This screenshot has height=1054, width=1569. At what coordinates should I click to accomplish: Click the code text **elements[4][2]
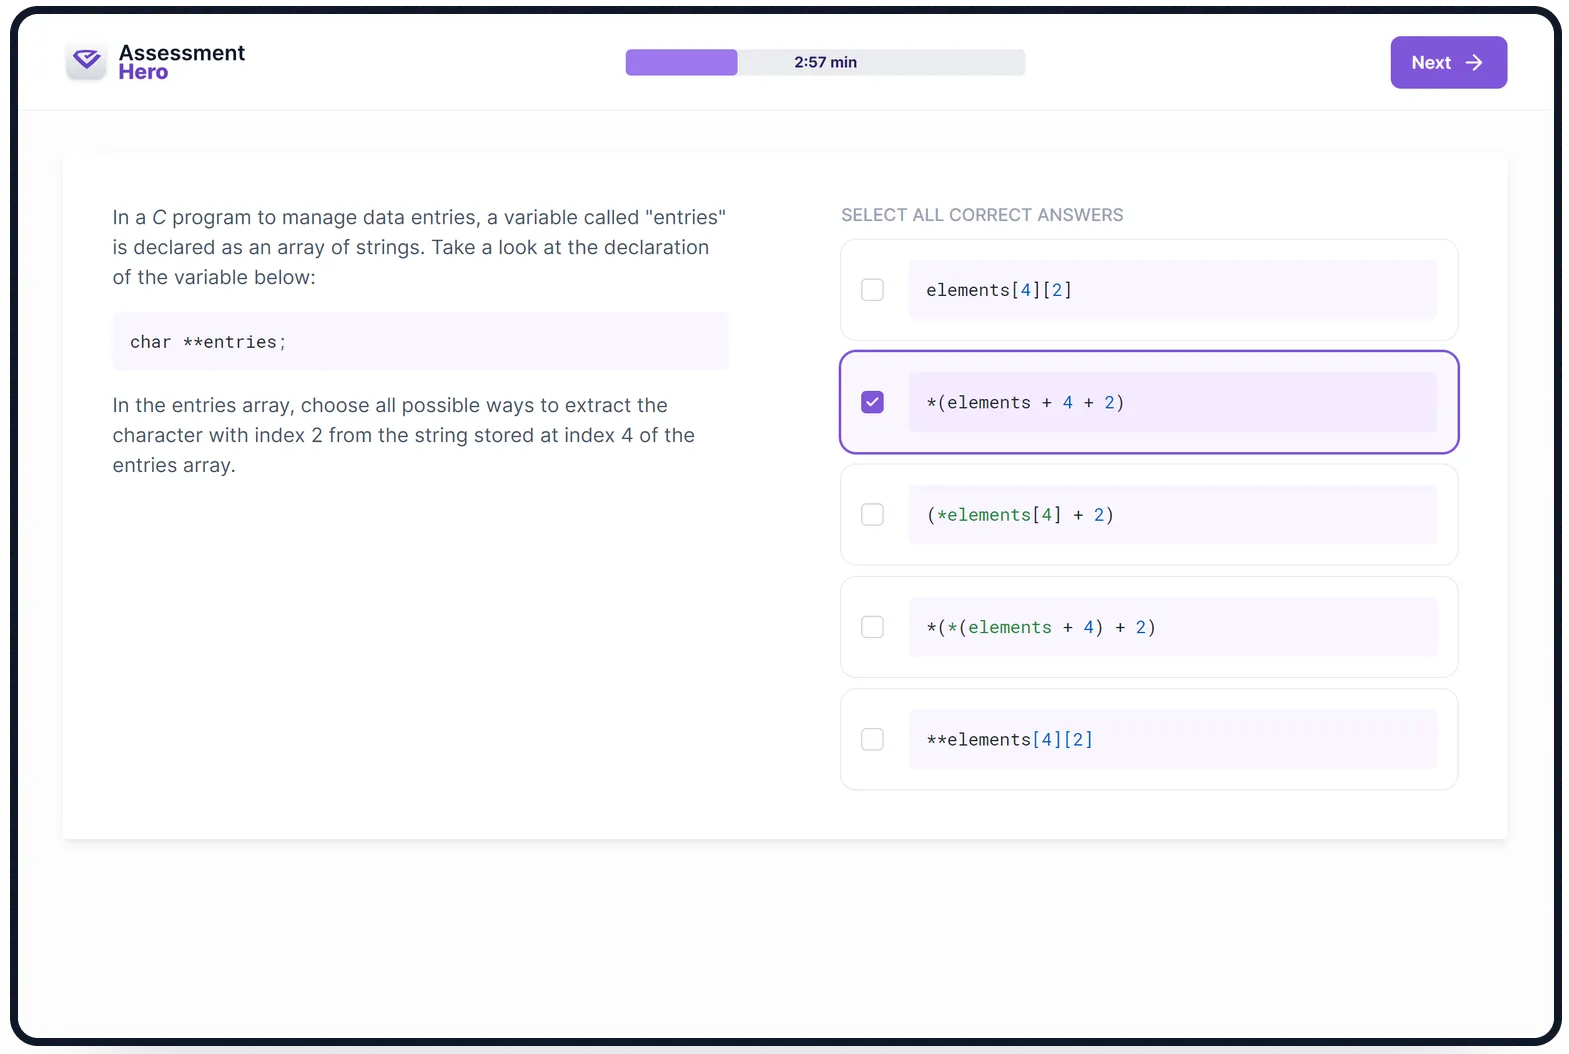(x=1009, y=739)
